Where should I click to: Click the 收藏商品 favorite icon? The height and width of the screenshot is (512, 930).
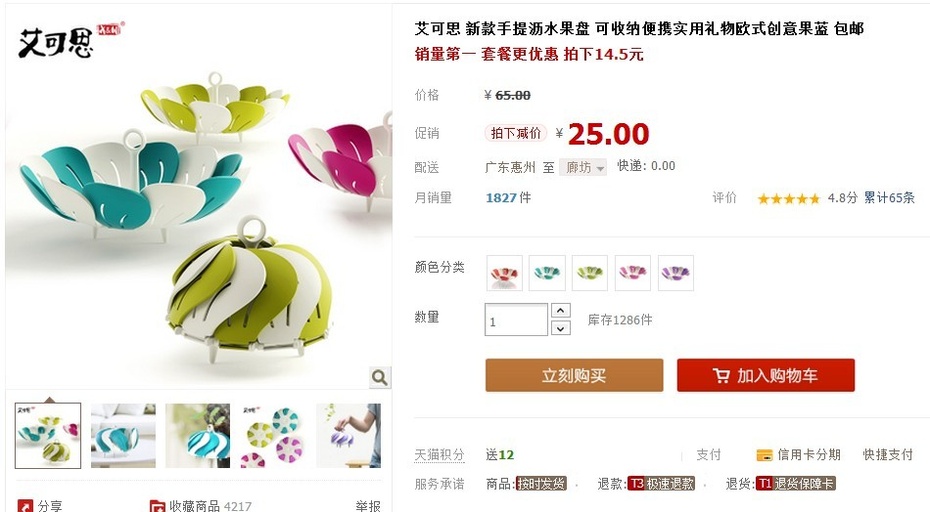157,506
